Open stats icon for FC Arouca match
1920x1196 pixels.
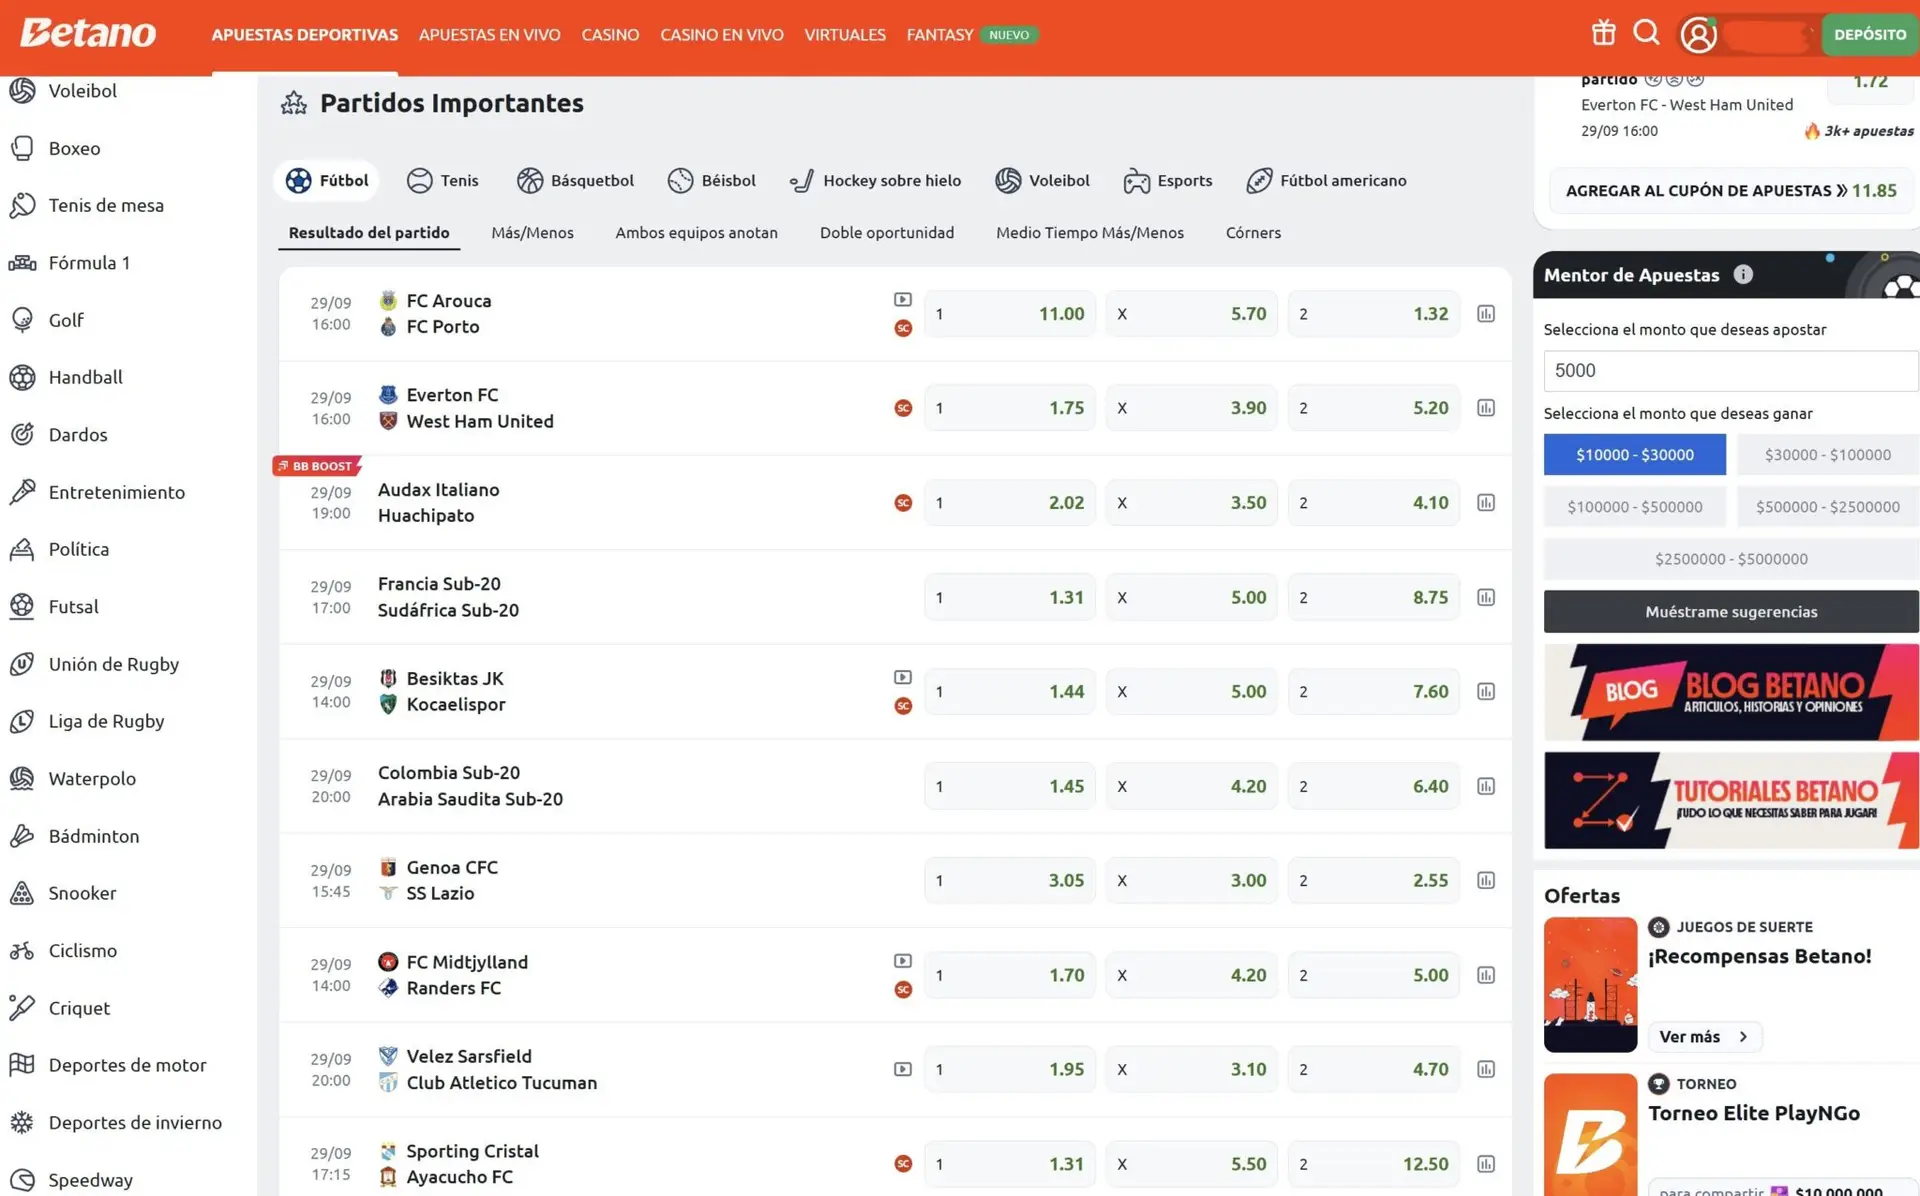[x=1486, y=314]
